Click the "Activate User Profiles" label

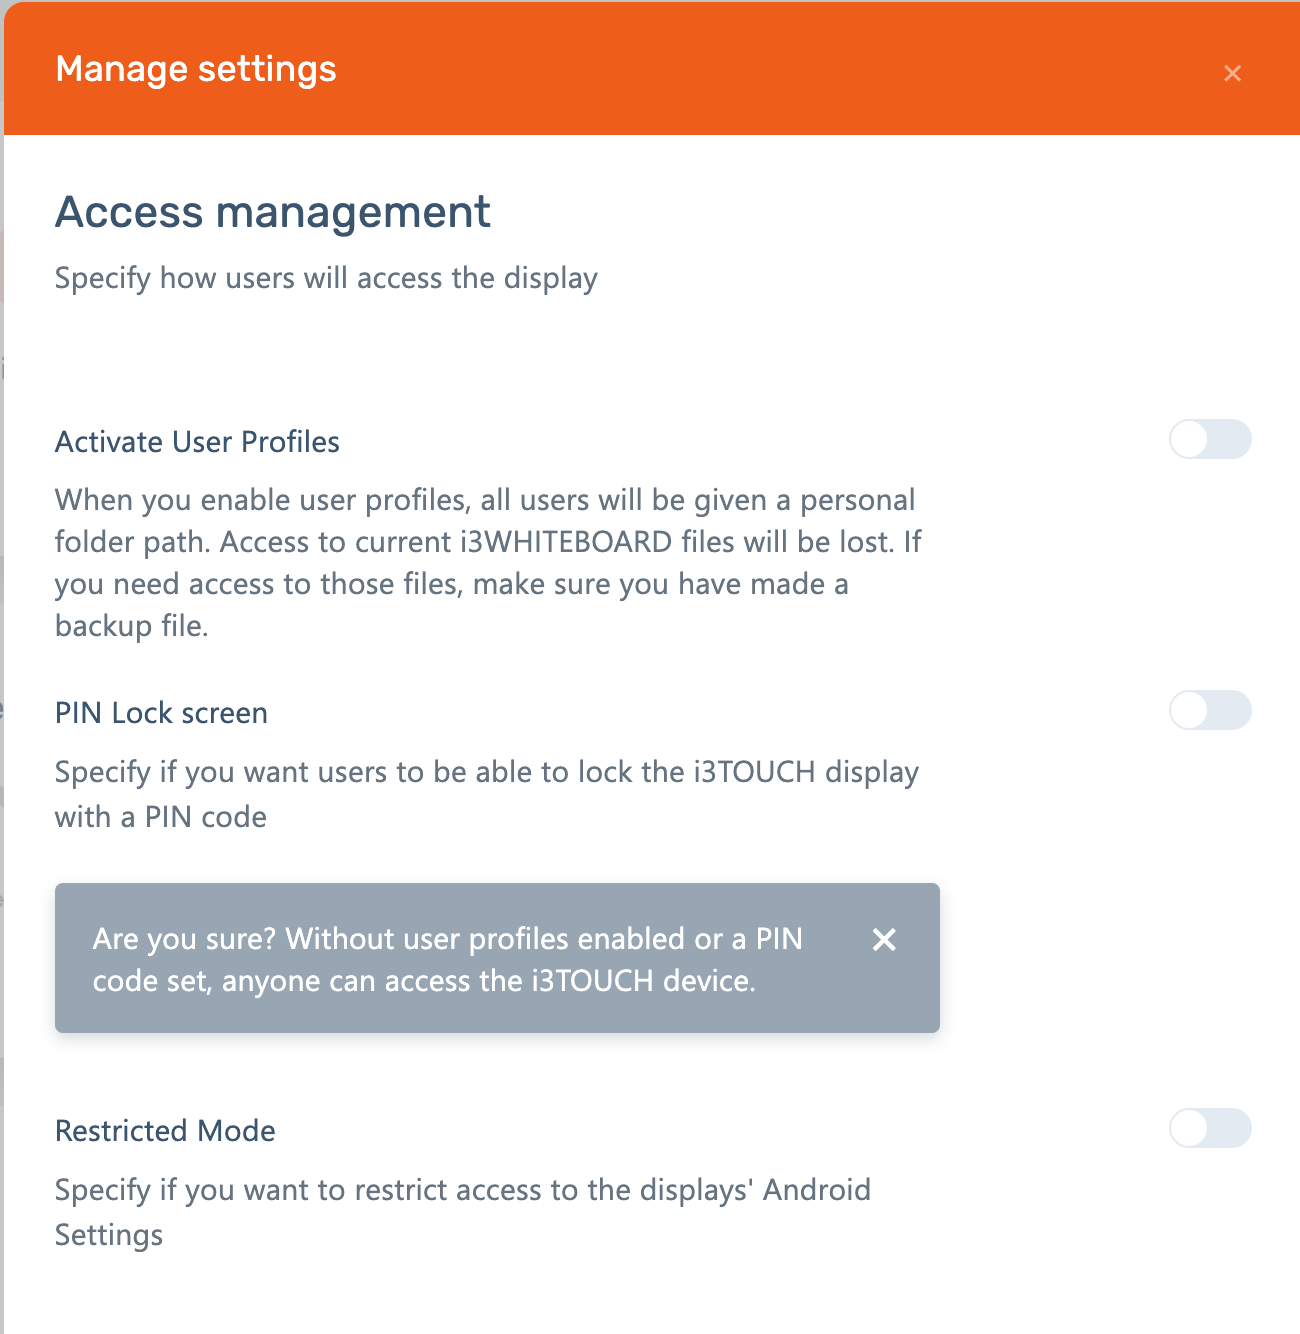[197, 442]
